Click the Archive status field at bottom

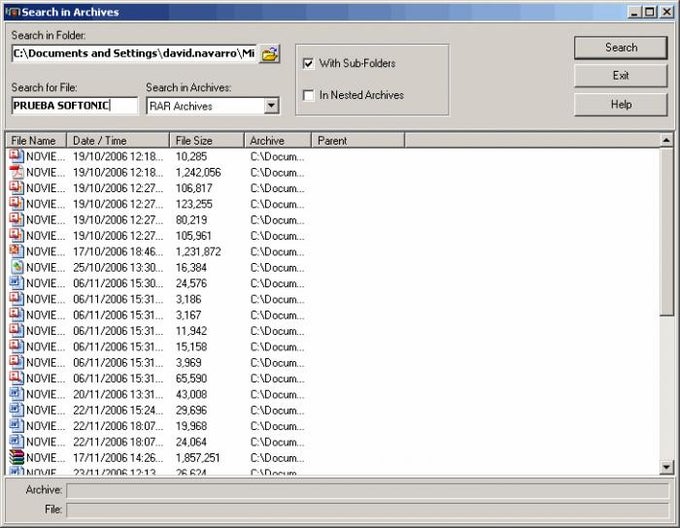(x=367, y=491)
